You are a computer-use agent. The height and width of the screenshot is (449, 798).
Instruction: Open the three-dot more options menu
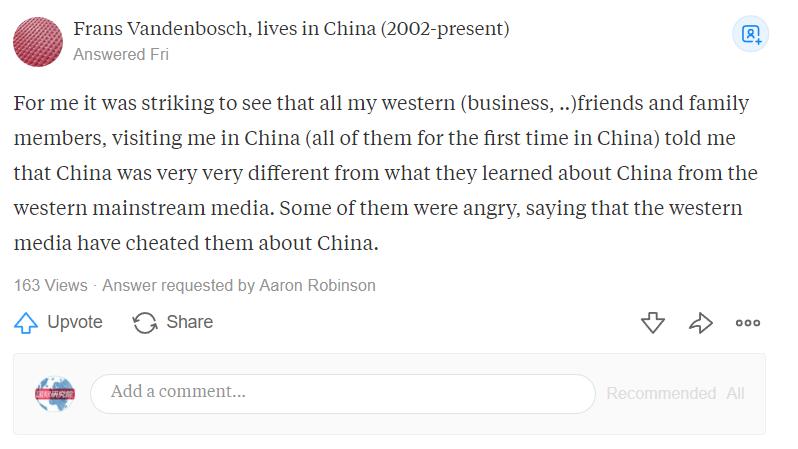click(748, 322)
